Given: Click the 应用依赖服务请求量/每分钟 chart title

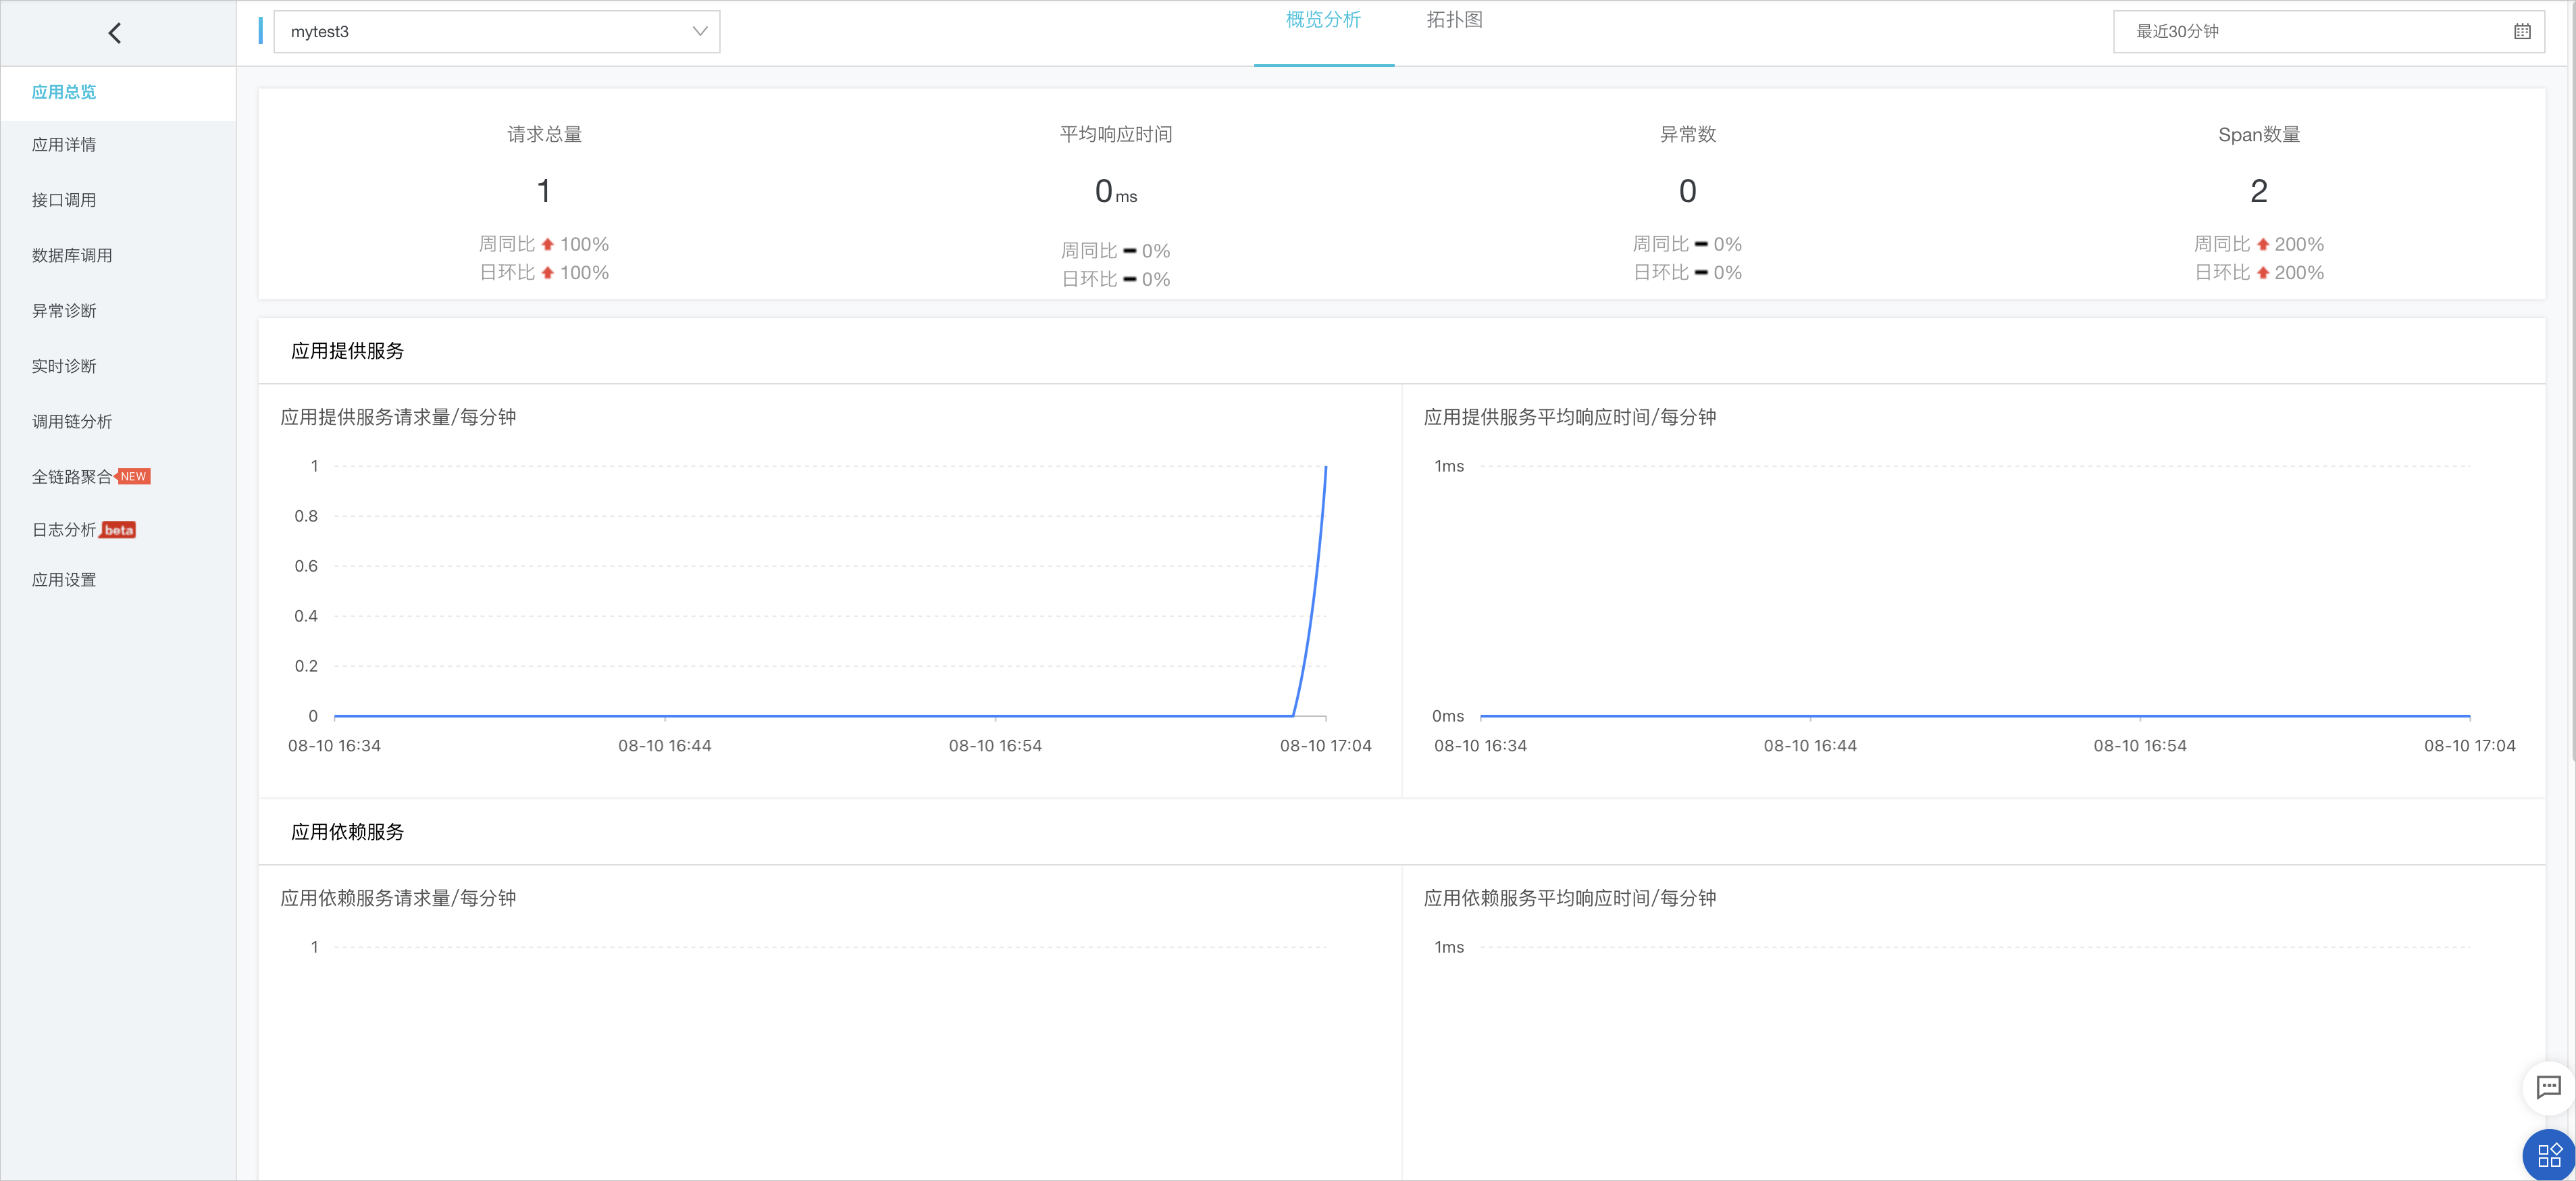Looking at the screenshot, I should pyautogui.click(x=398, y=898).
